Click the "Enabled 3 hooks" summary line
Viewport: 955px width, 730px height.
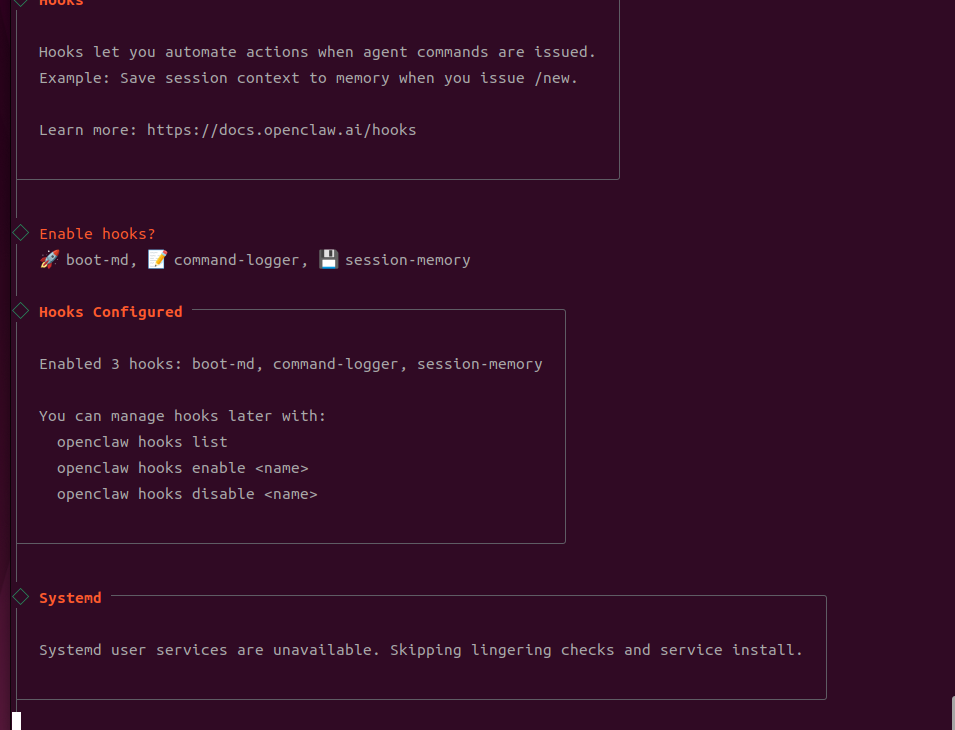(290, 364)
